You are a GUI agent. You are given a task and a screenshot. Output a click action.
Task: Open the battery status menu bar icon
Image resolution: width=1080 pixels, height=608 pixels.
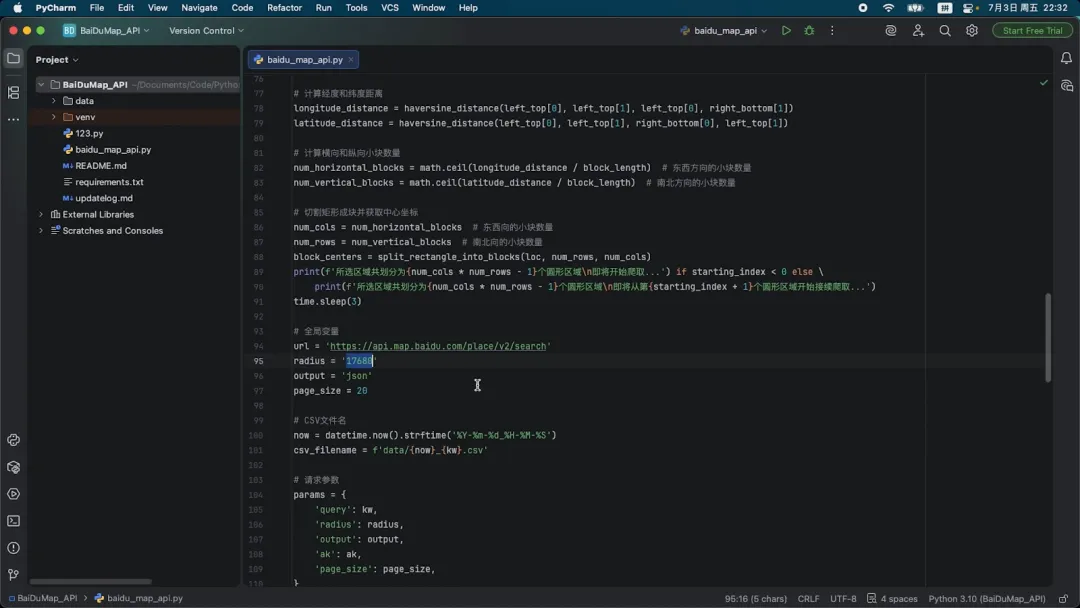coord(915,8)
